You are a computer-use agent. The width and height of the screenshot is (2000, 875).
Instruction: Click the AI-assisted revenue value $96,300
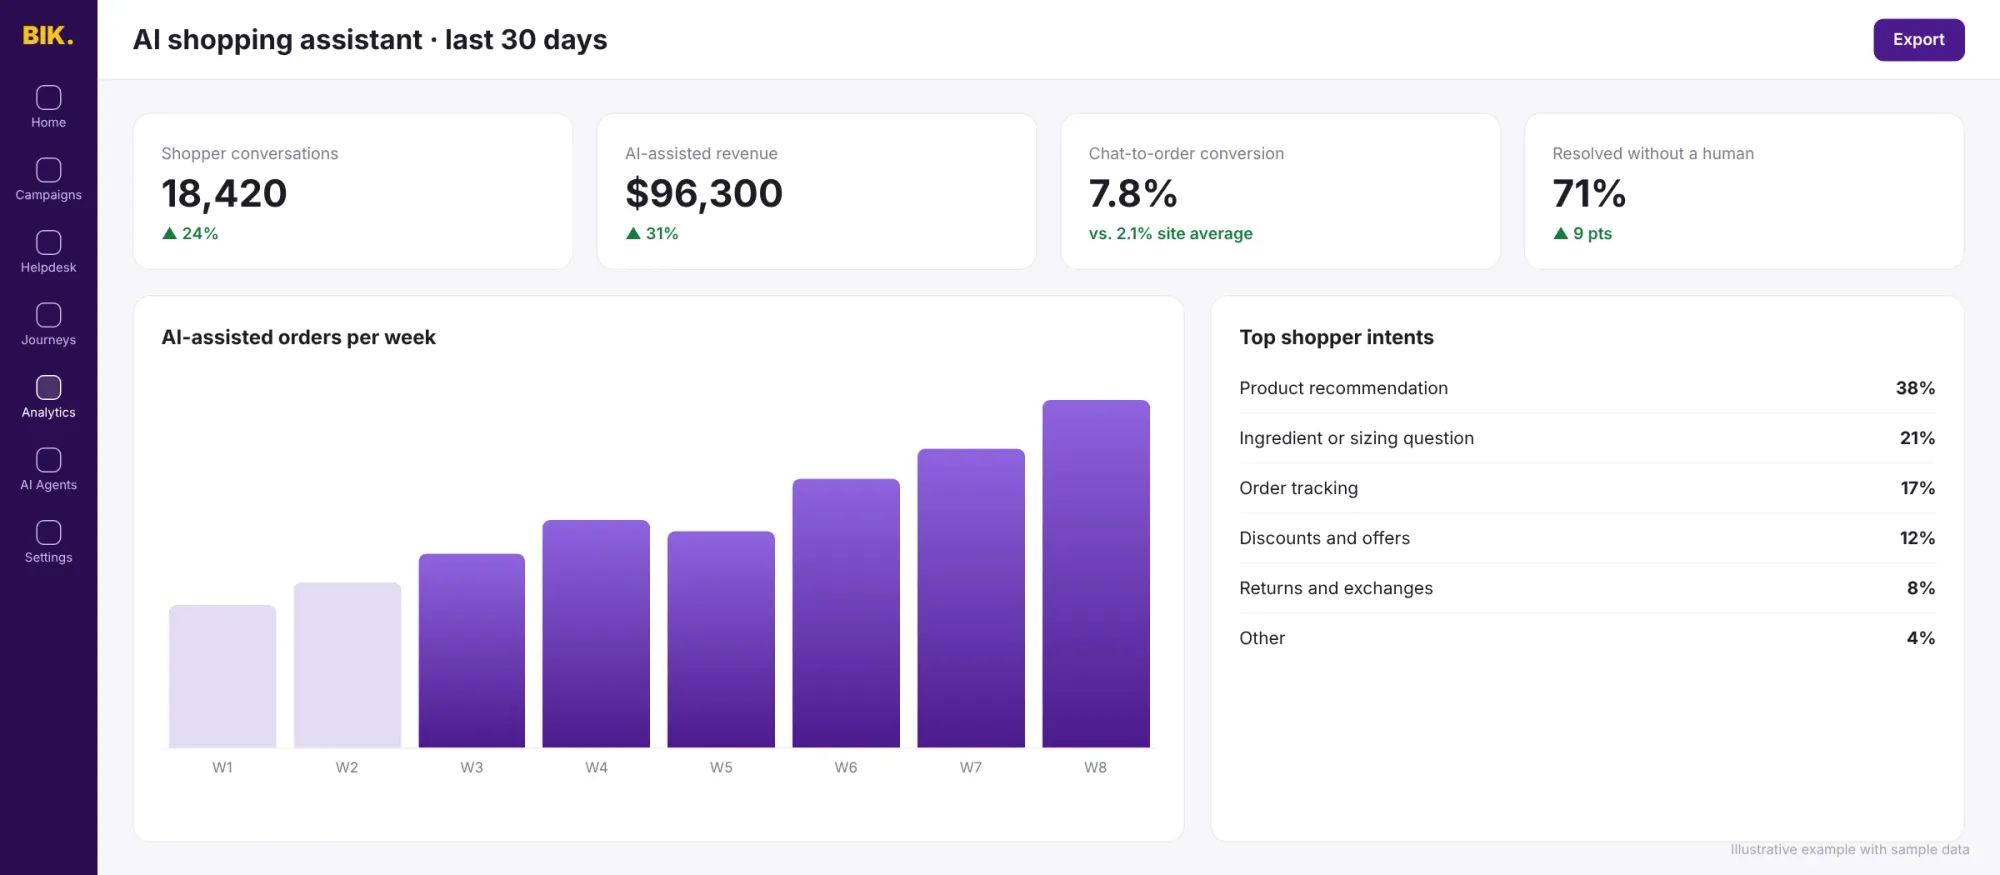click(x=704, y=193)
